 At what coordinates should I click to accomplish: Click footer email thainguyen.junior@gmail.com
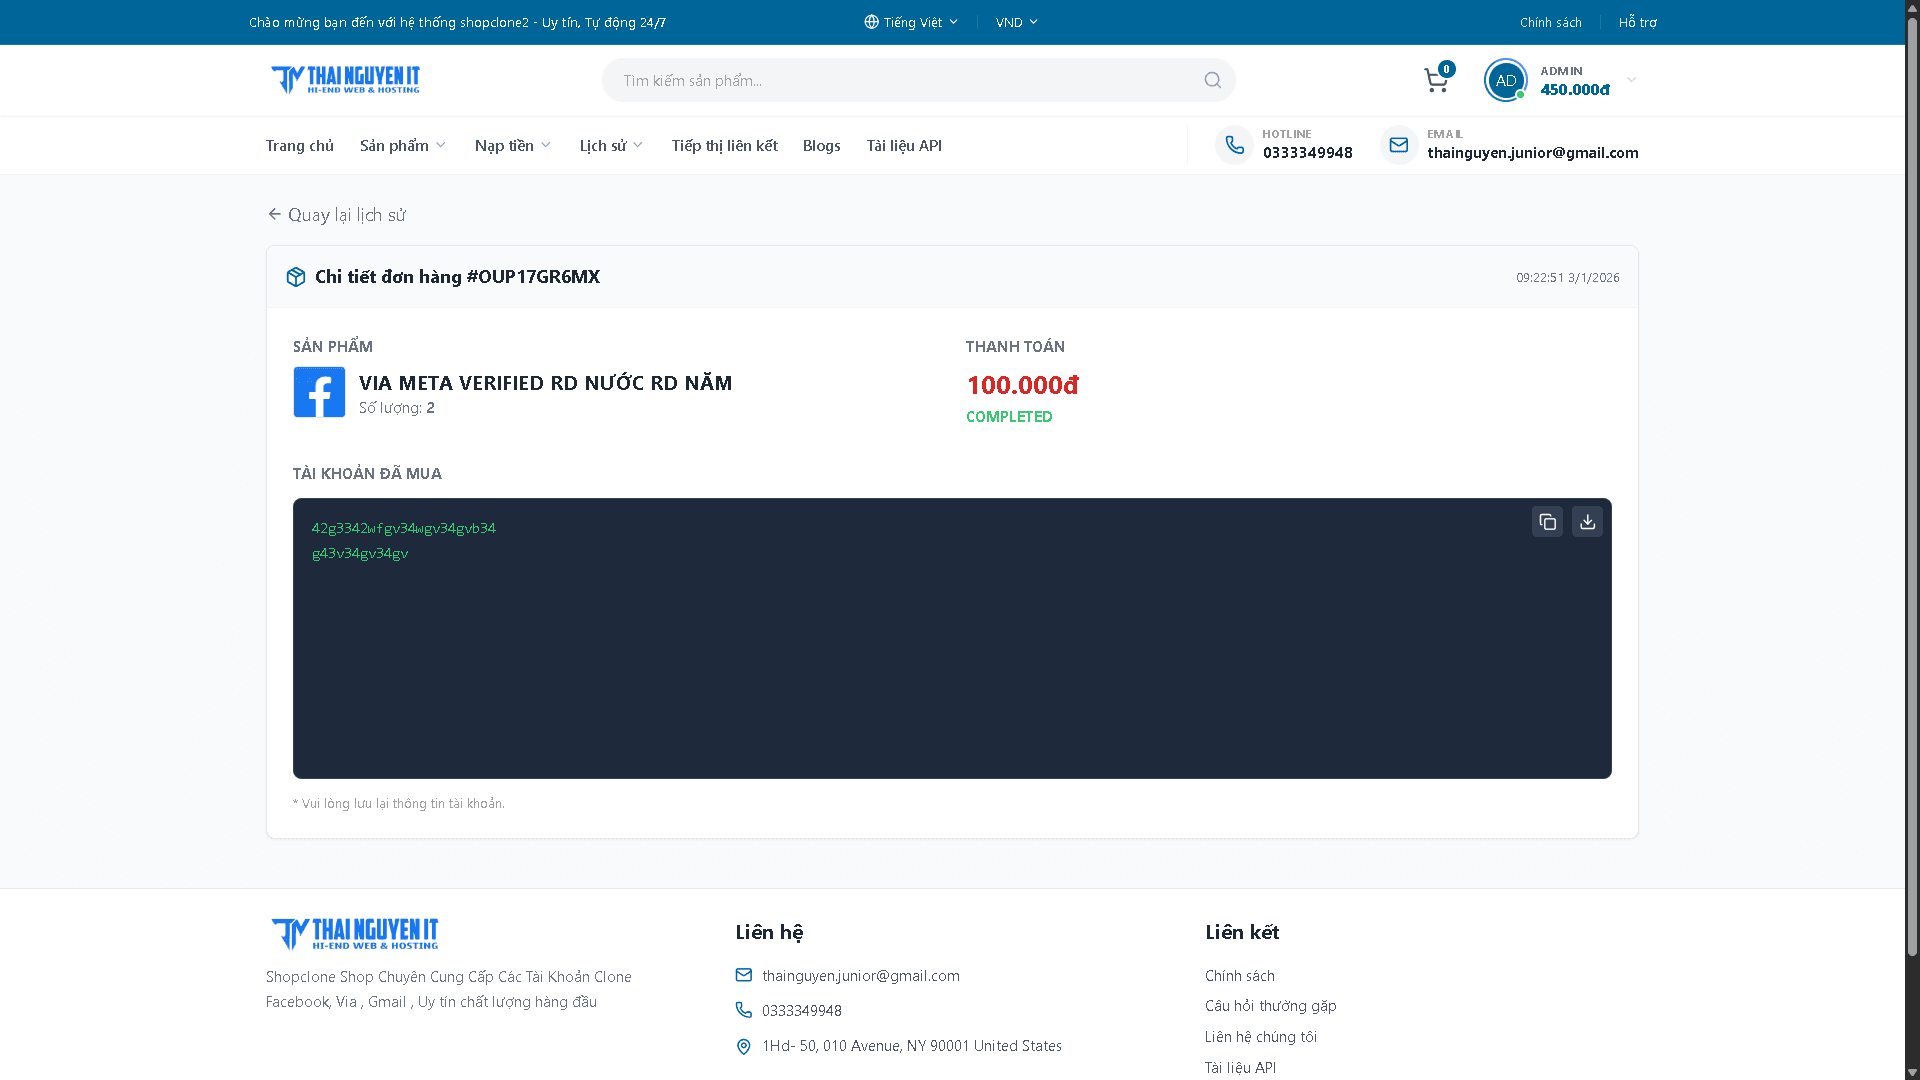(861, 975)
